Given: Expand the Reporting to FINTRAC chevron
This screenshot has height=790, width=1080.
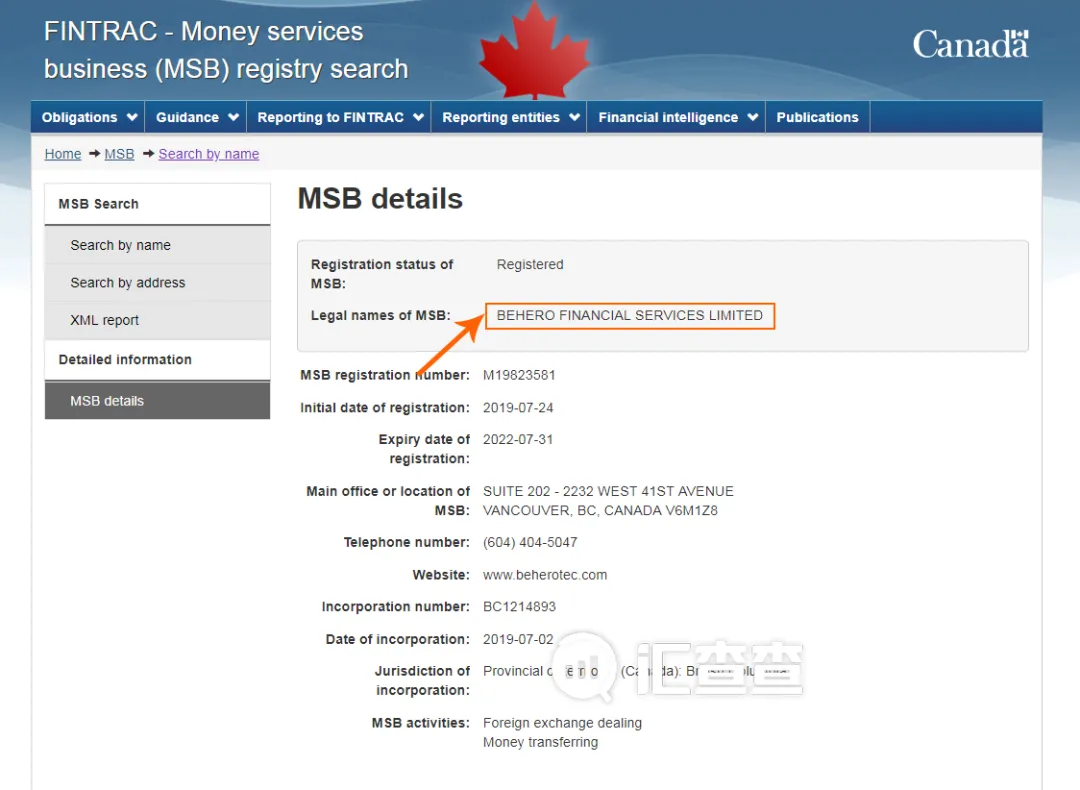Looking at the screenshot, I should tap(418, 117).
